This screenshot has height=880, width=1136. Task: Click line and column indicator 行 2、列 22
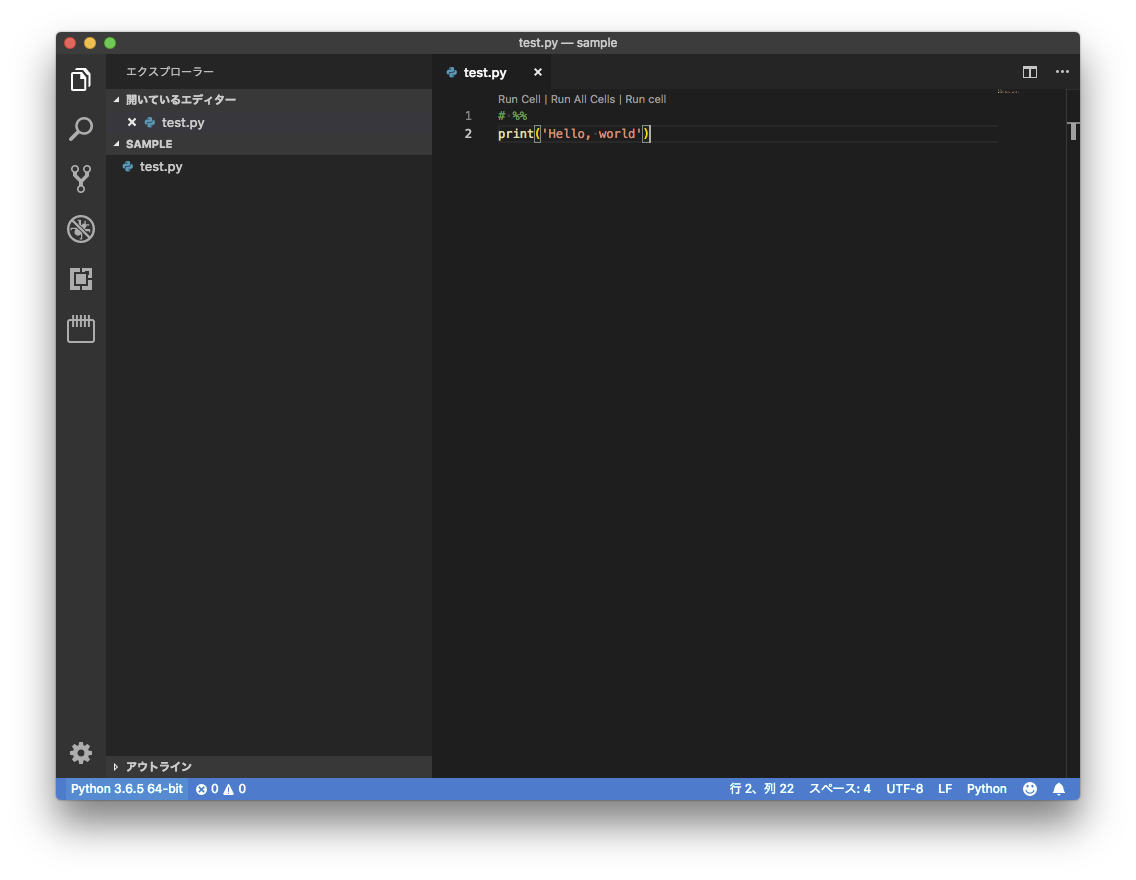pos(761,789)
